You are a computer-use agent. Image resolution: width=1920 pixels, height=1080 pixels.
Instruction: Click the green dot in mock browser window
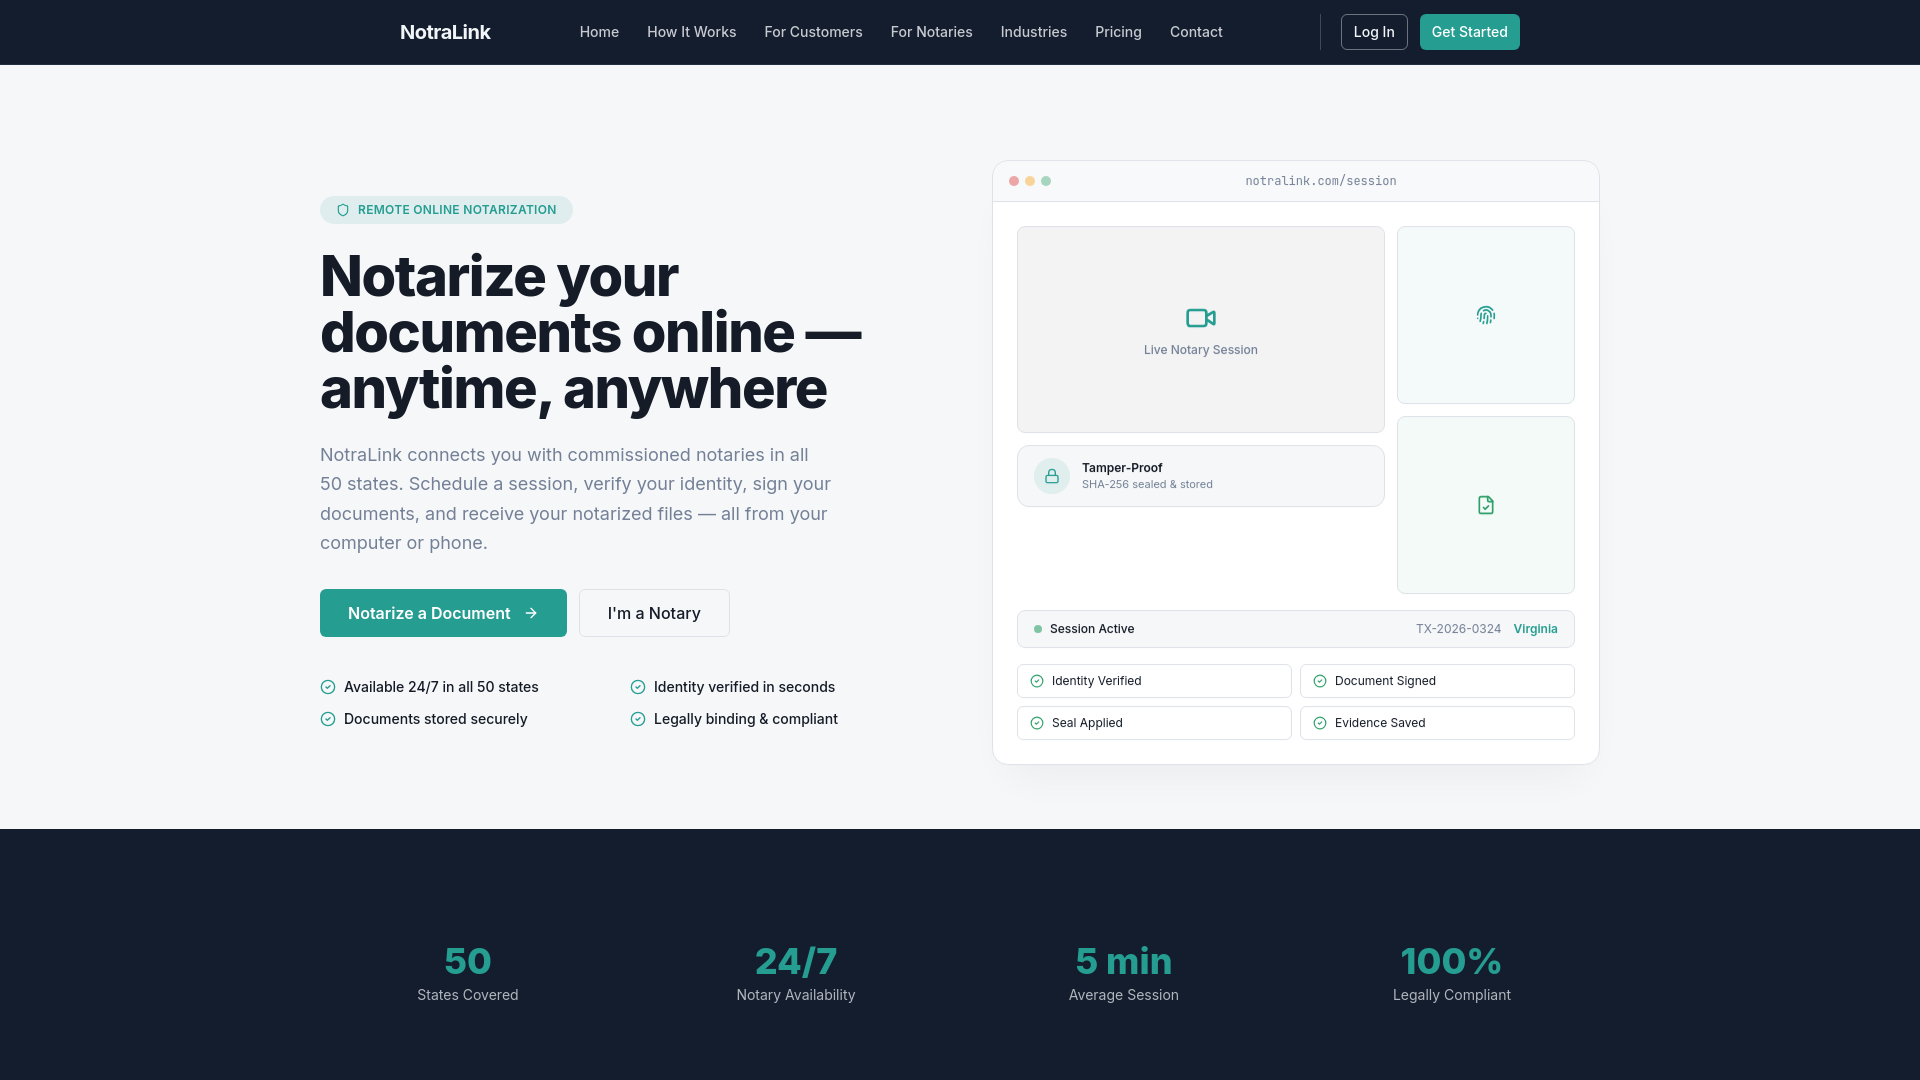coord(1046,181)
